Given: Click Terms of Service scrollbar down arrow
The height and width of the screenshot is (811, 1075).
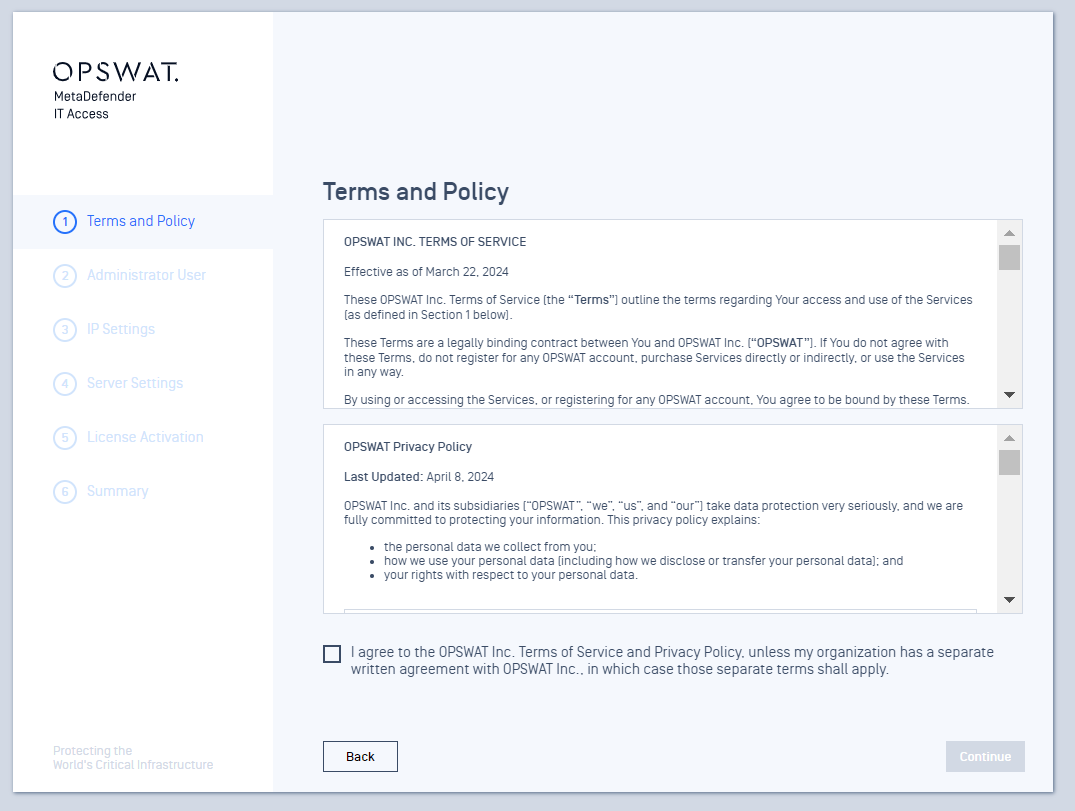Looking at the screenshot, I should pyautogui.click(x=1009, y=395).
